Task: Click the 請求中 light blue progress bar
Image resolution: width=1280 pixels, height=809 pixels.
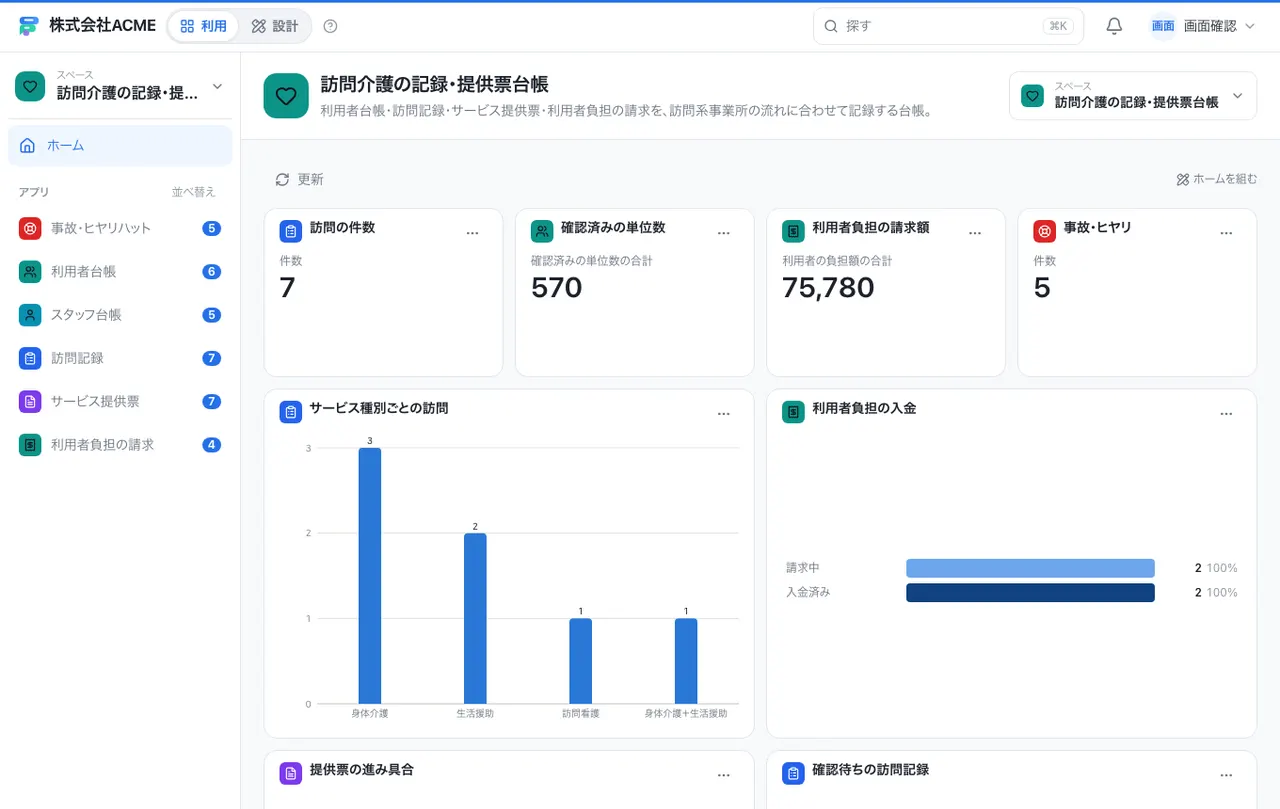Action: (x=1030, y=568)
